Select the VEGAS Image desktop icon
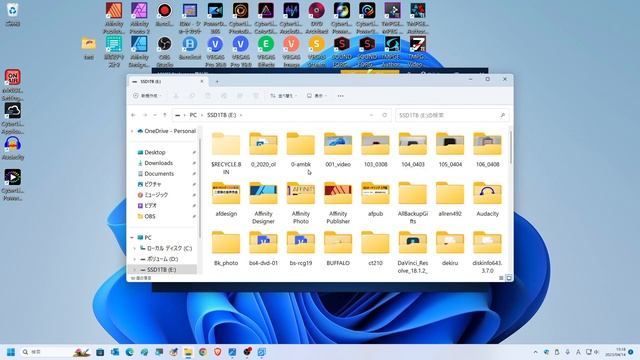Image resolution: width=640 pixels, height=360 pixels. [291, 52]
